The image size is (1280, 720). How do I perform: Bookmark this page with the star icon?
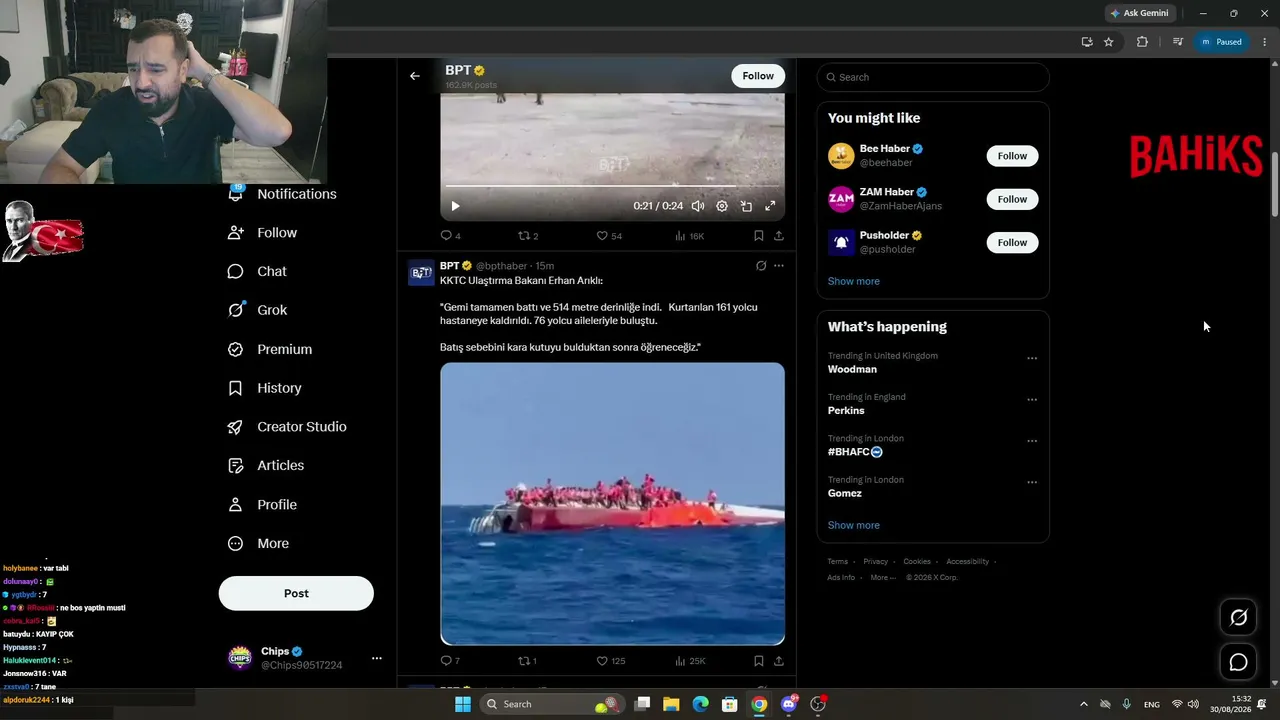coord(1109,42)
